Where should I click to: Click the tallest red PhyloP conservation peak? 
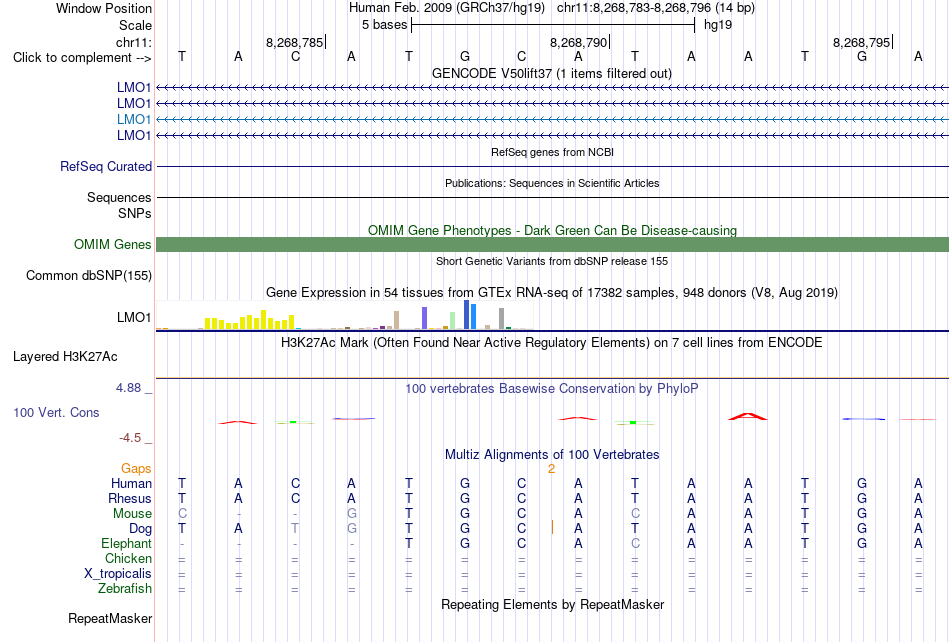coord(748,416)
